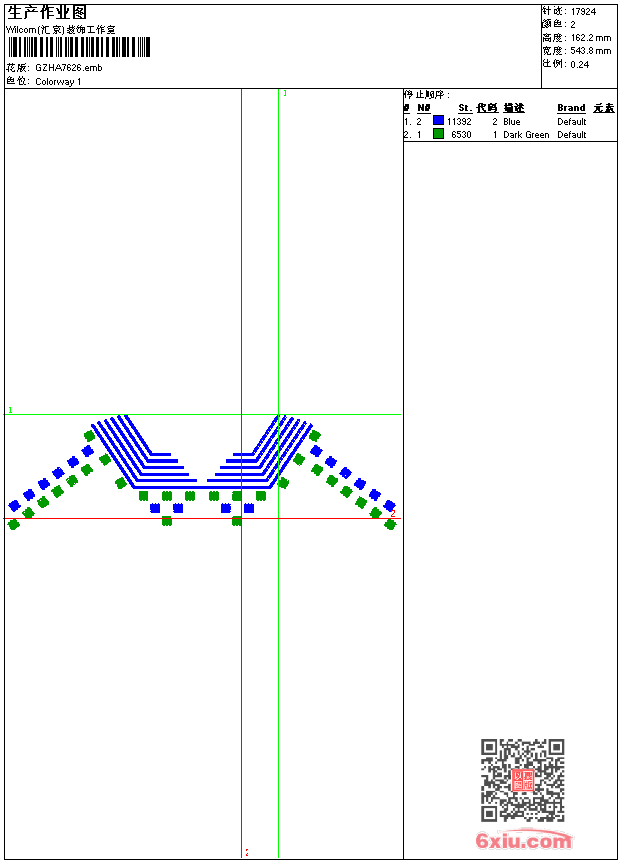Click the QR code at bottom right
This screenshot has height=860, width=620.
pos(523,780)
